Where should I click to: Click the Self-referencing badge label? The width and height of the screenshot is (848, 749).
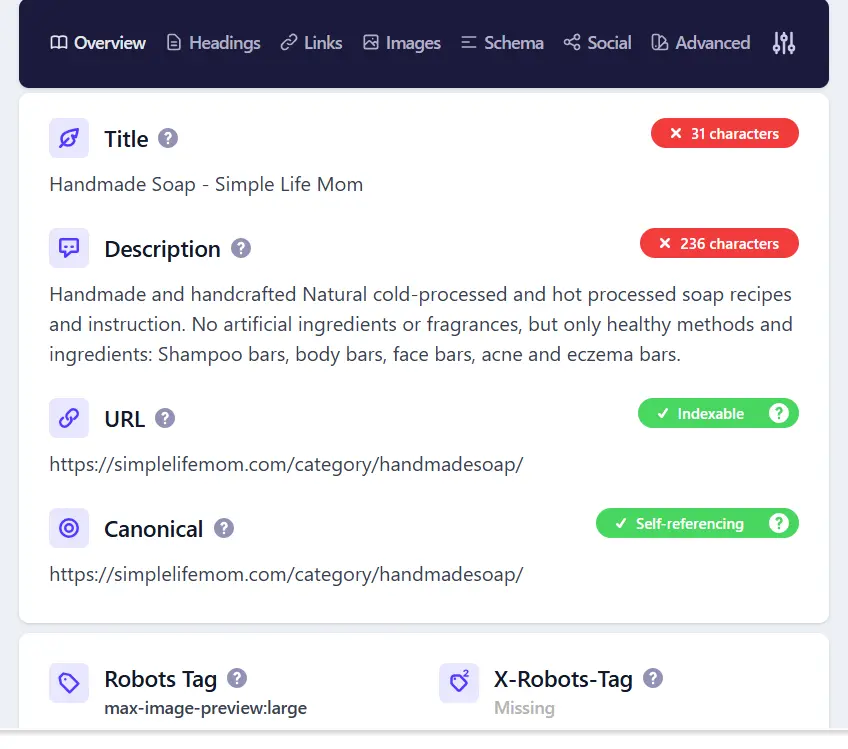point(690,523)
